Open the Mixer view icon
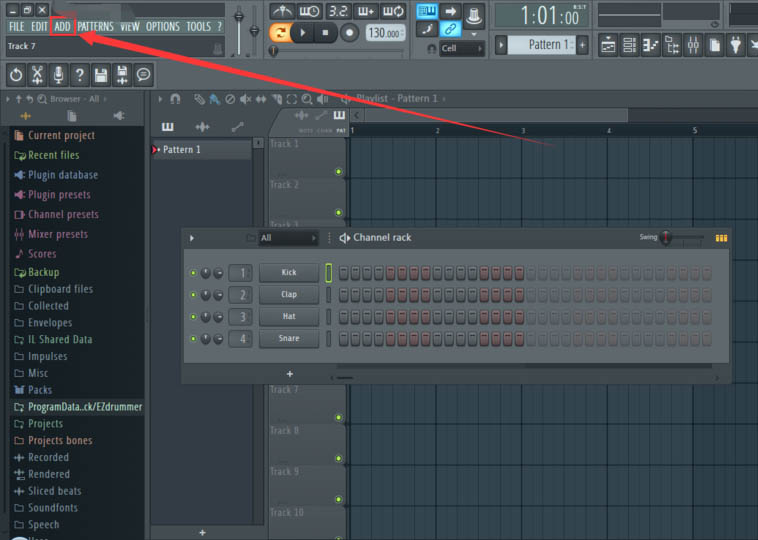The image size is (758, 540). point(693,46)
